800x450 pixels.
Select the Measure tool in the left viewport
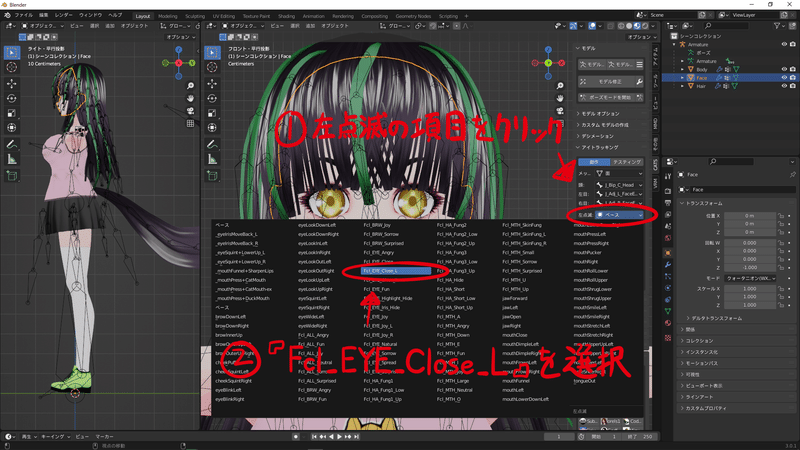point(12,160)
